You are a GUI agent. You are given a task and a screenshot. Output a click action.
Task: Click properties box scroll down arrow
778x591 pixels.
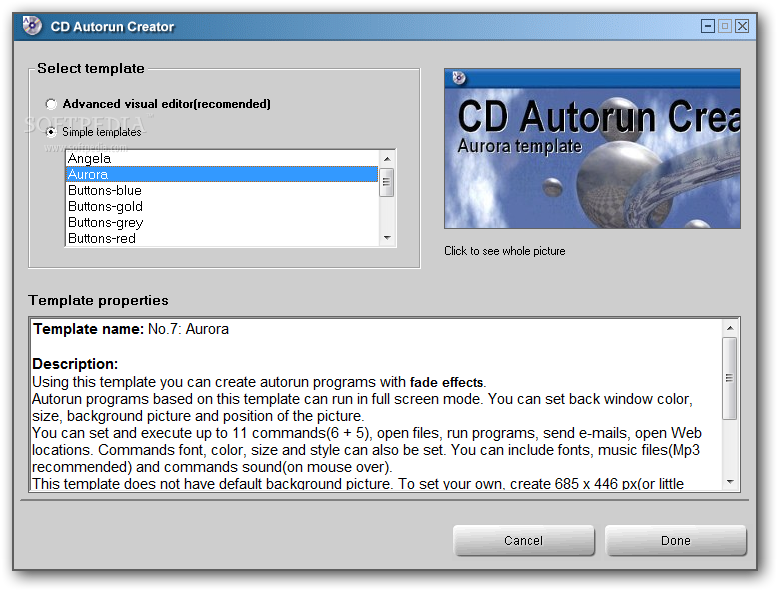730,482
